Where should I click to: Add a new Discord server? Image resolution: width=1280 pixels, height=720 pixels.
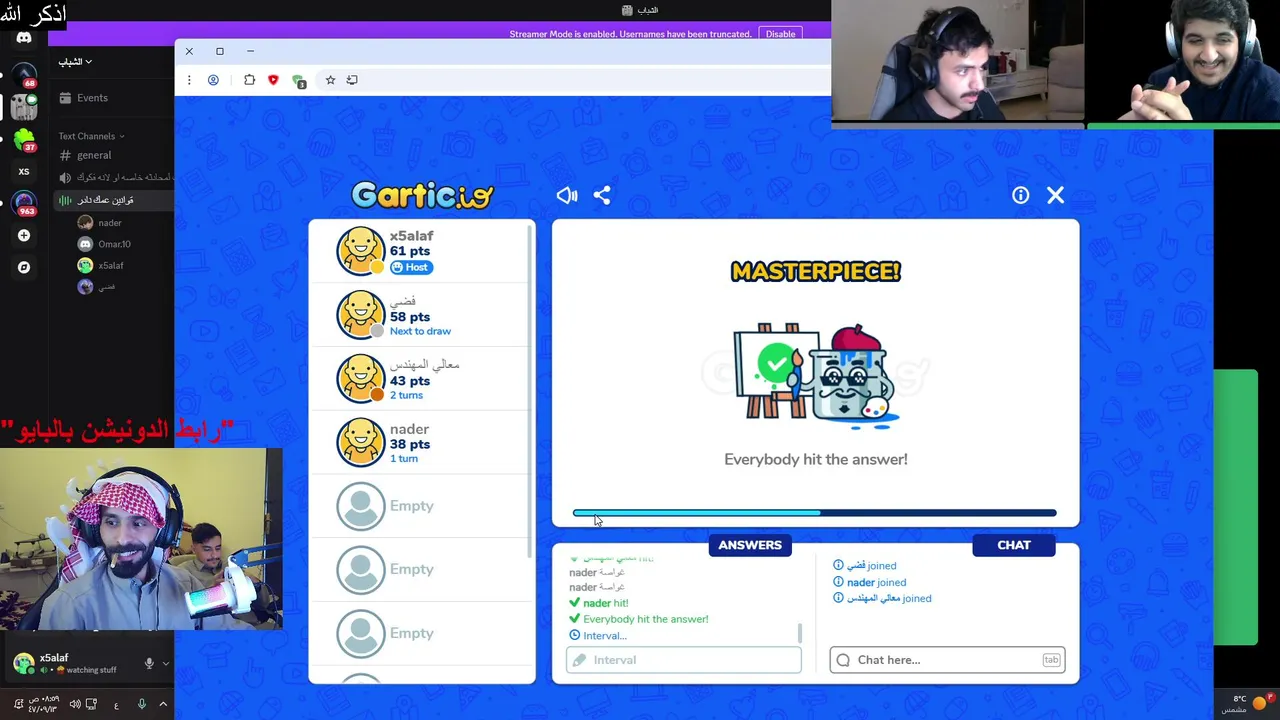pyautogui.click(x=24, y=236)
